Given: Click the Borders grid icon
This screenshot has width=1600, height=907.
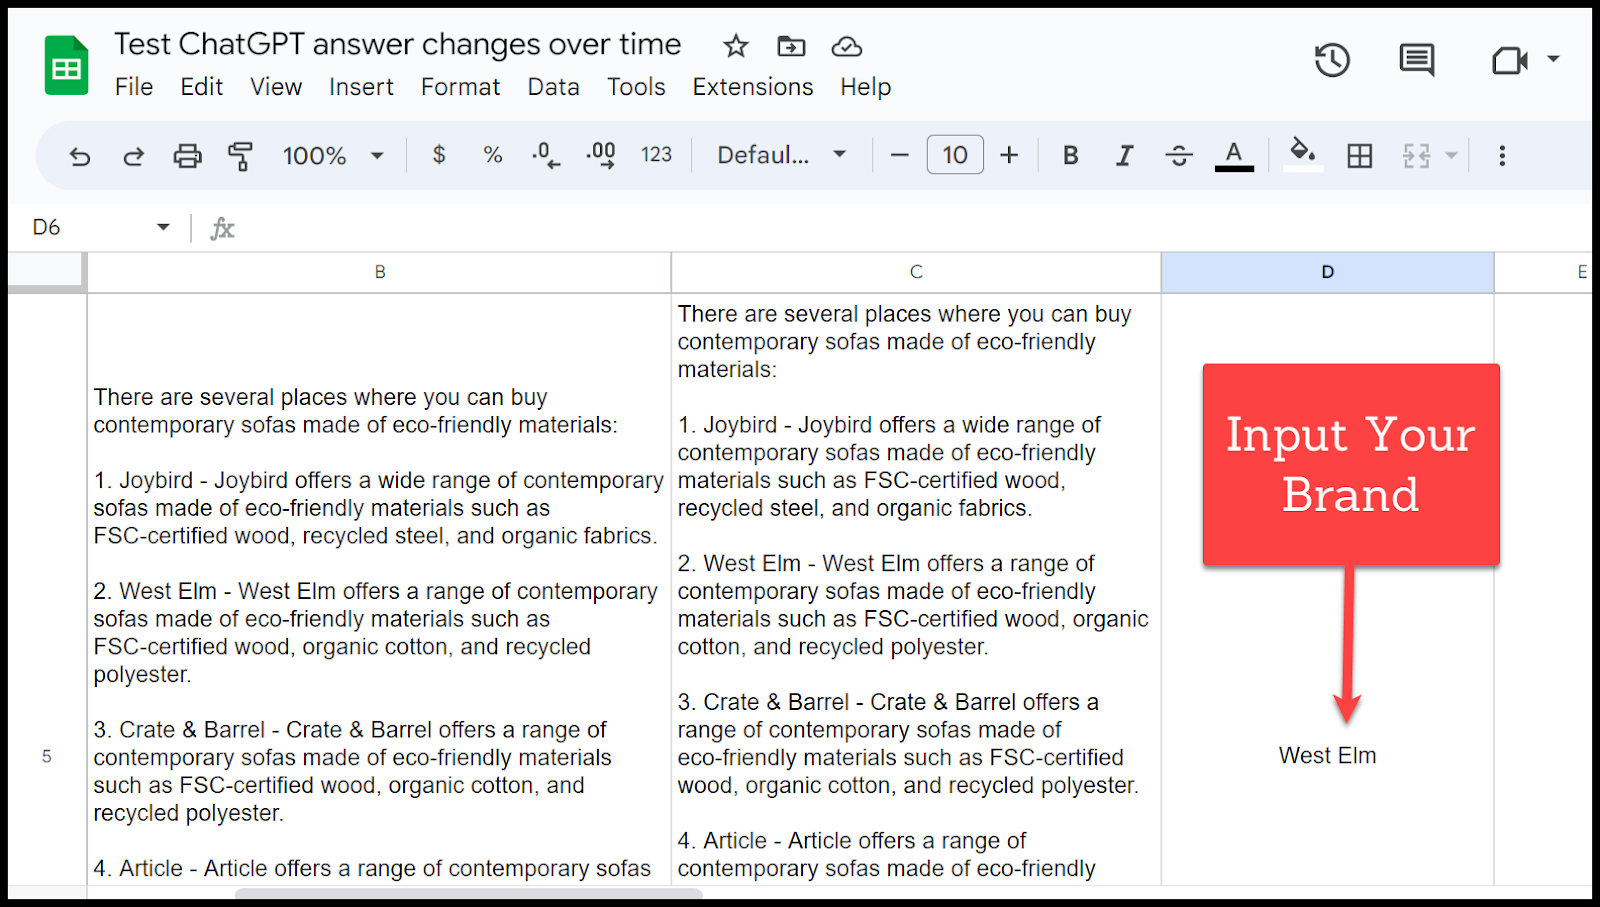Looking at the screenshot, I should (1359, 156).
